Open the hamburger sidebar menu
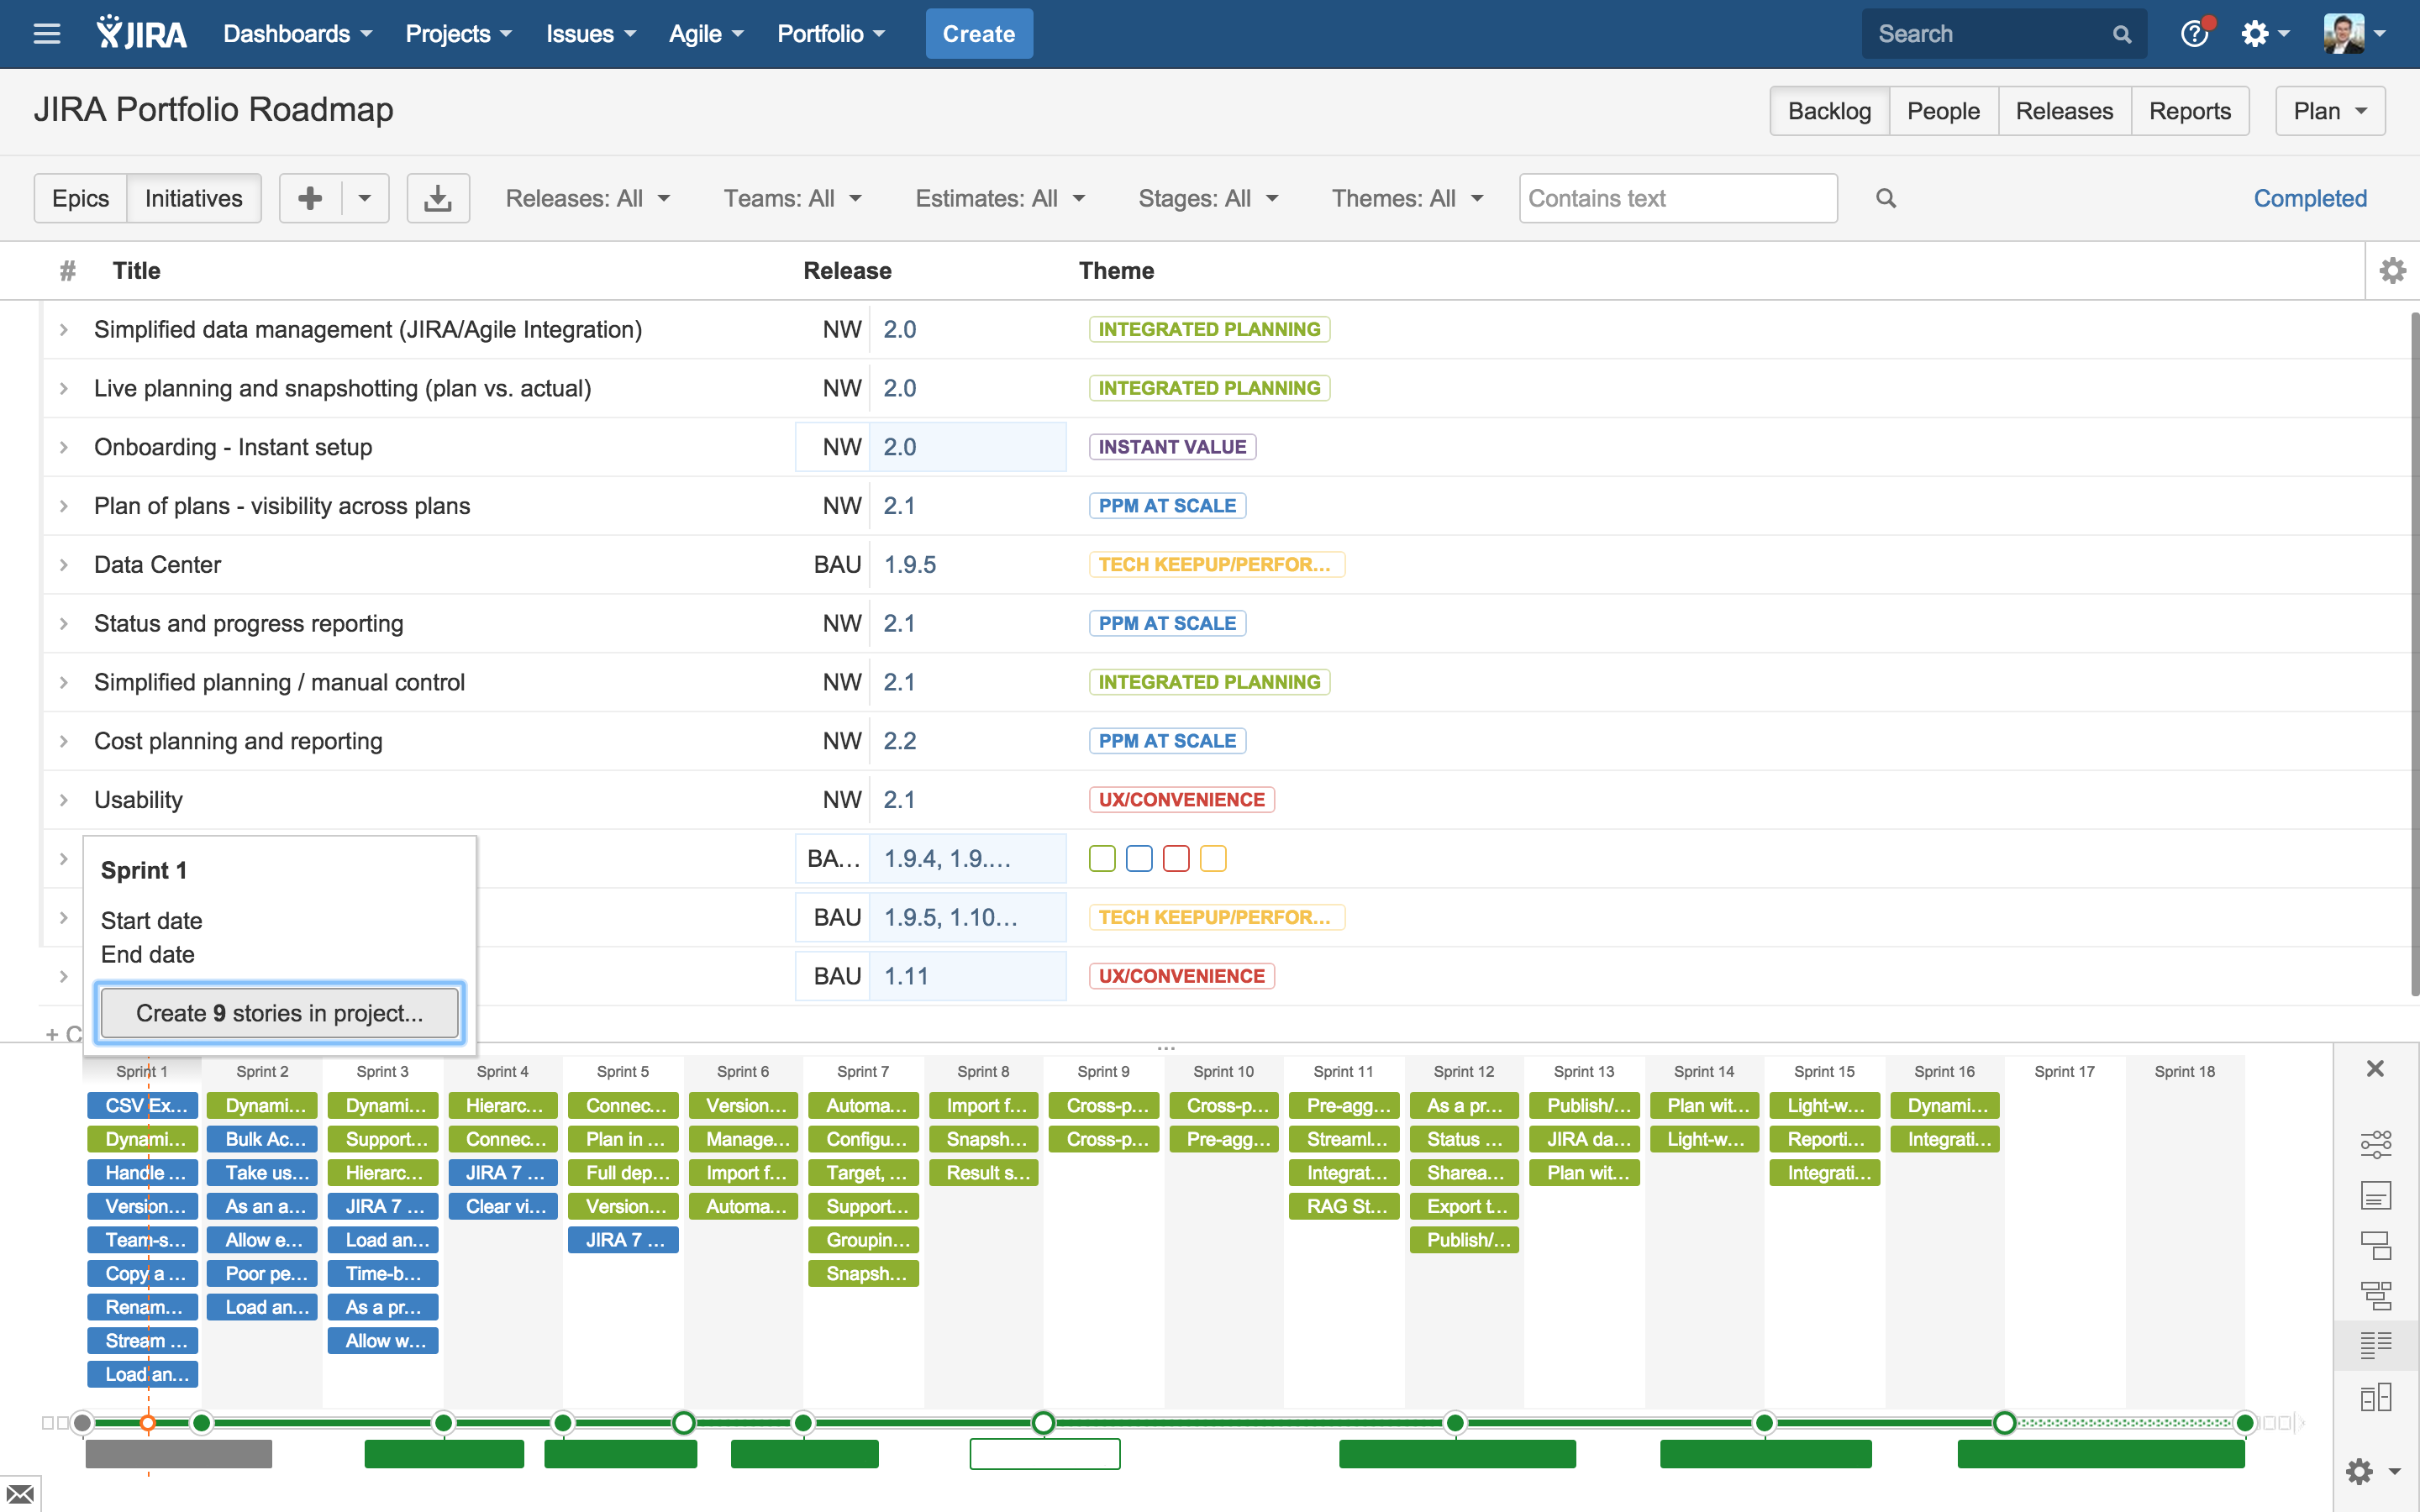This screenshot has height=1512, width=2420. point(46,34)
